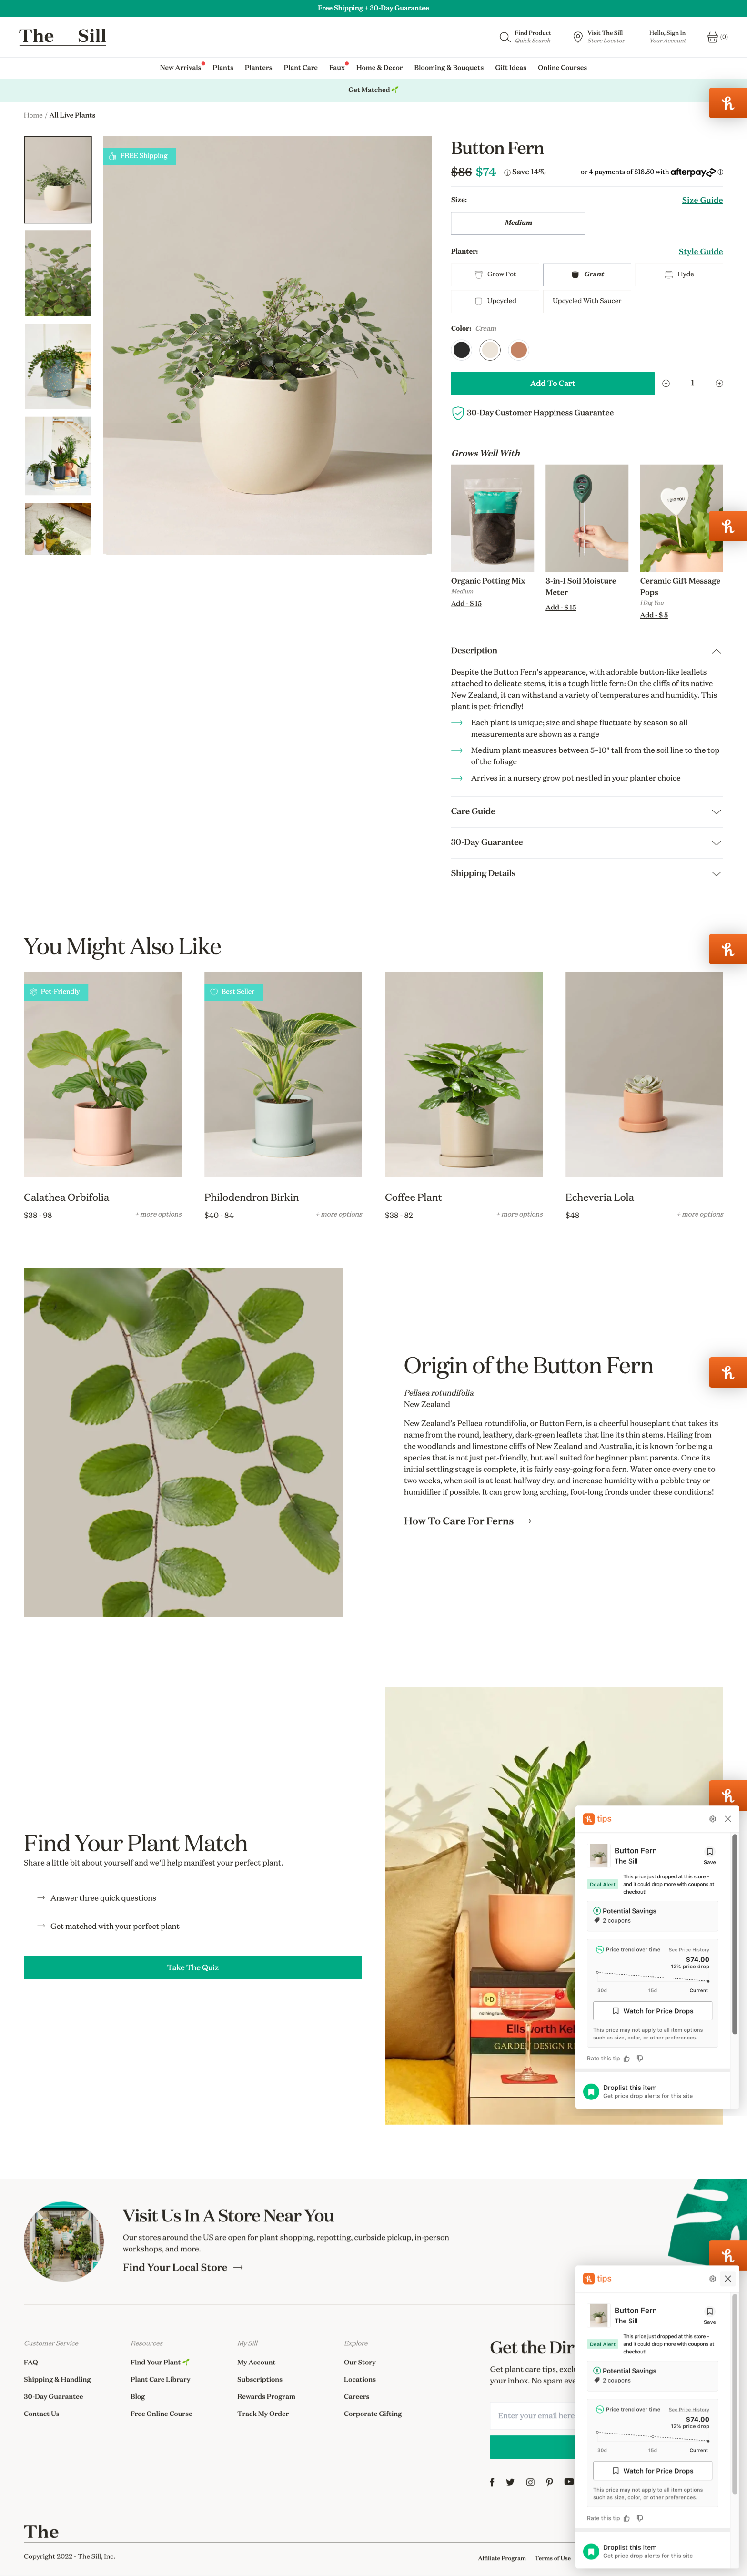
Task: Open the shopping cart icon
Action: [x=712, y=37]
